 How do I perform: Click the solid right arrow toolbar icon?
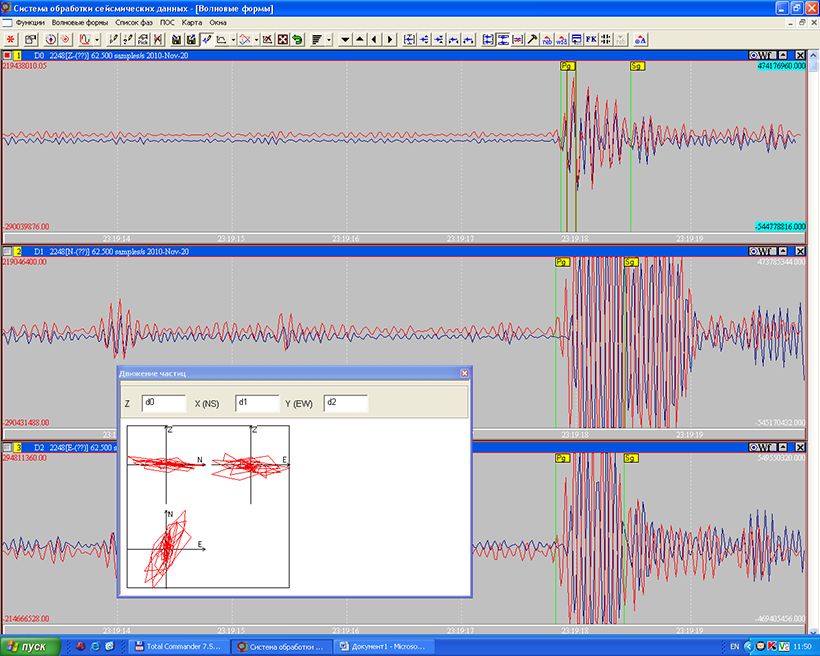click(388, 39)
